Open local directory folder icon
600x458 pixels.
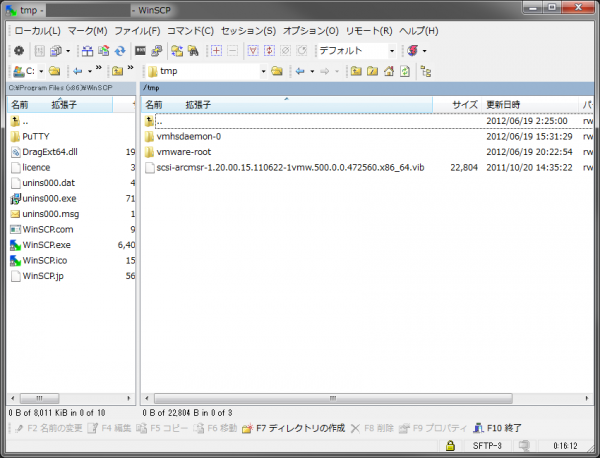pyautogui.click(x=54, y=71)
